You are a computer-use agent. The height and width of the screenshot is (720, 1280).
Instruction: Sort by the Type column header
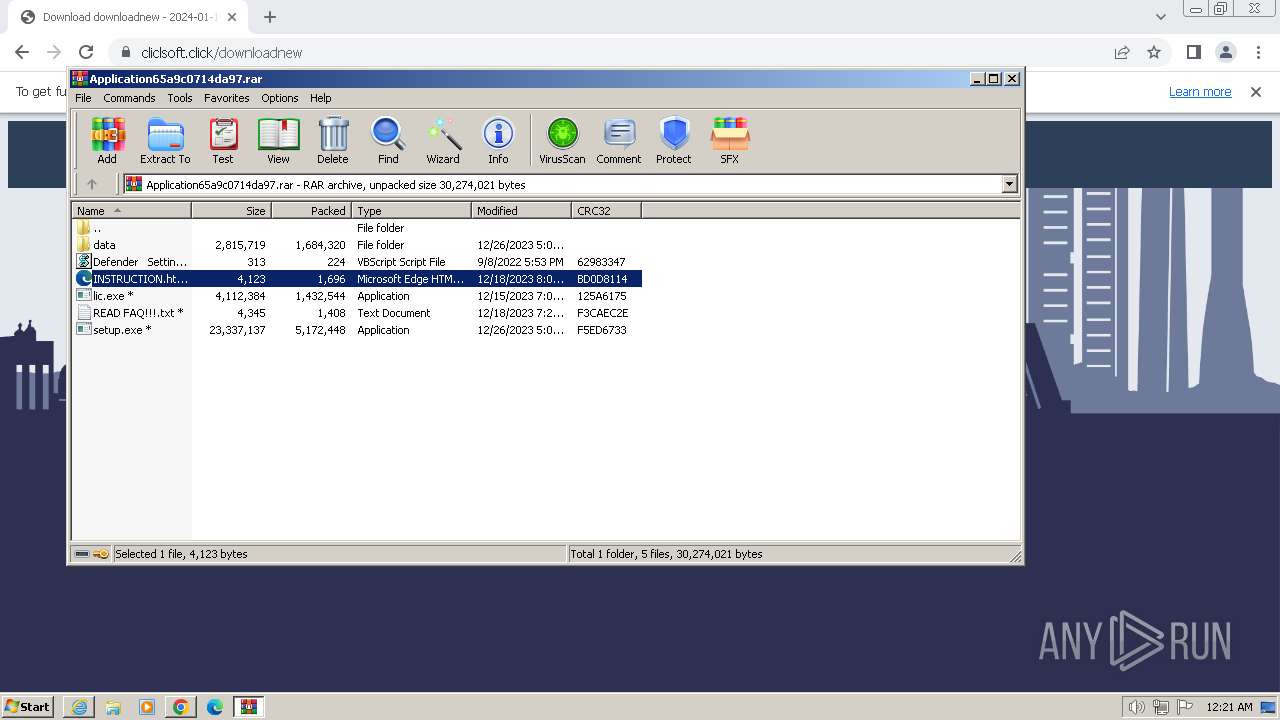click(412, 211)
